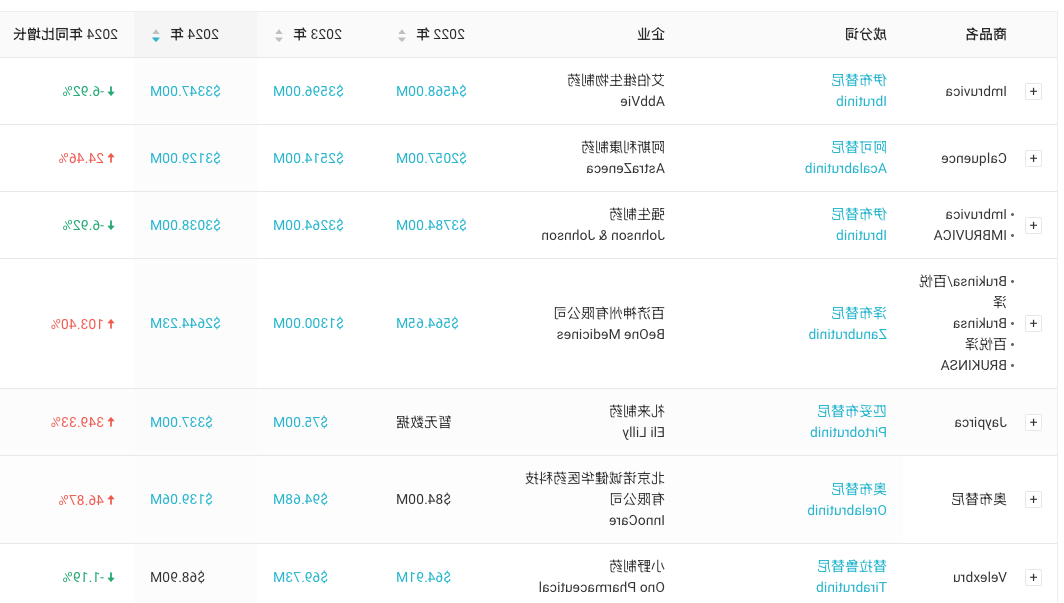Select the 阿斯利康制药 AstraZeneca company cell
Image resolution: width=1064 pixels, height=603 pixels.
(623, 158)
